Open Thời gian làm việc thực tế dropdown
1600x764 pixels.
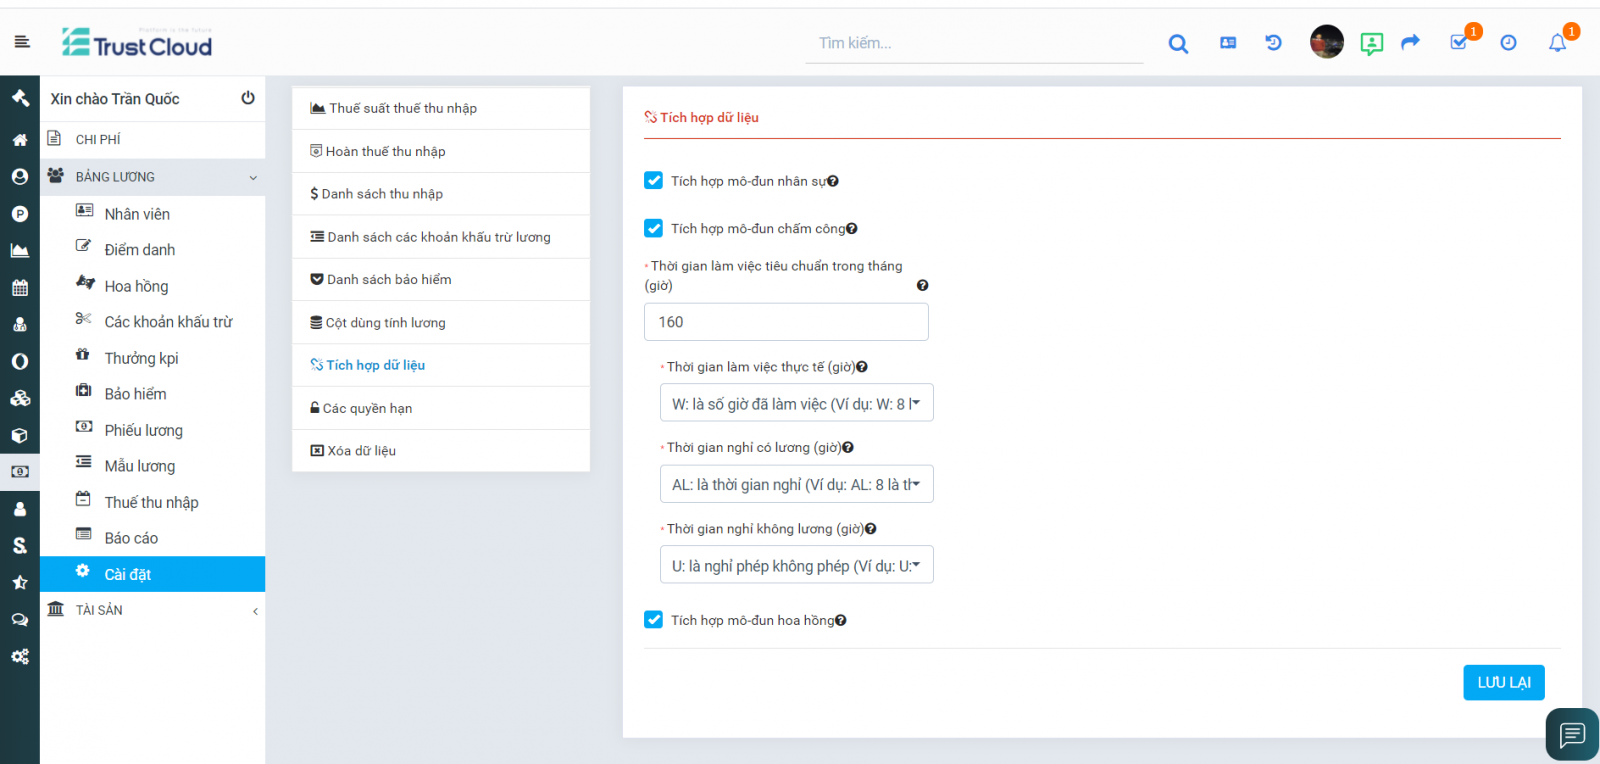pos(796,403)
